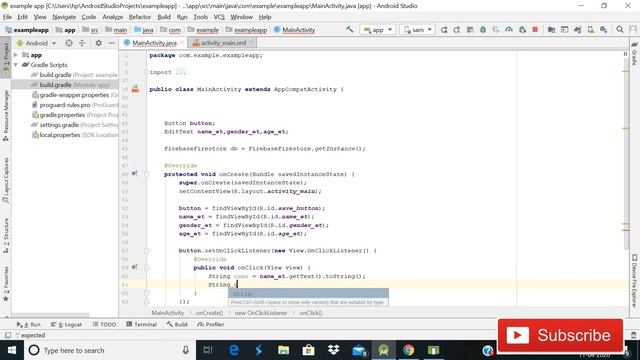
Task: Click the red Stop button in toolbar
Action: pos(535,30)
